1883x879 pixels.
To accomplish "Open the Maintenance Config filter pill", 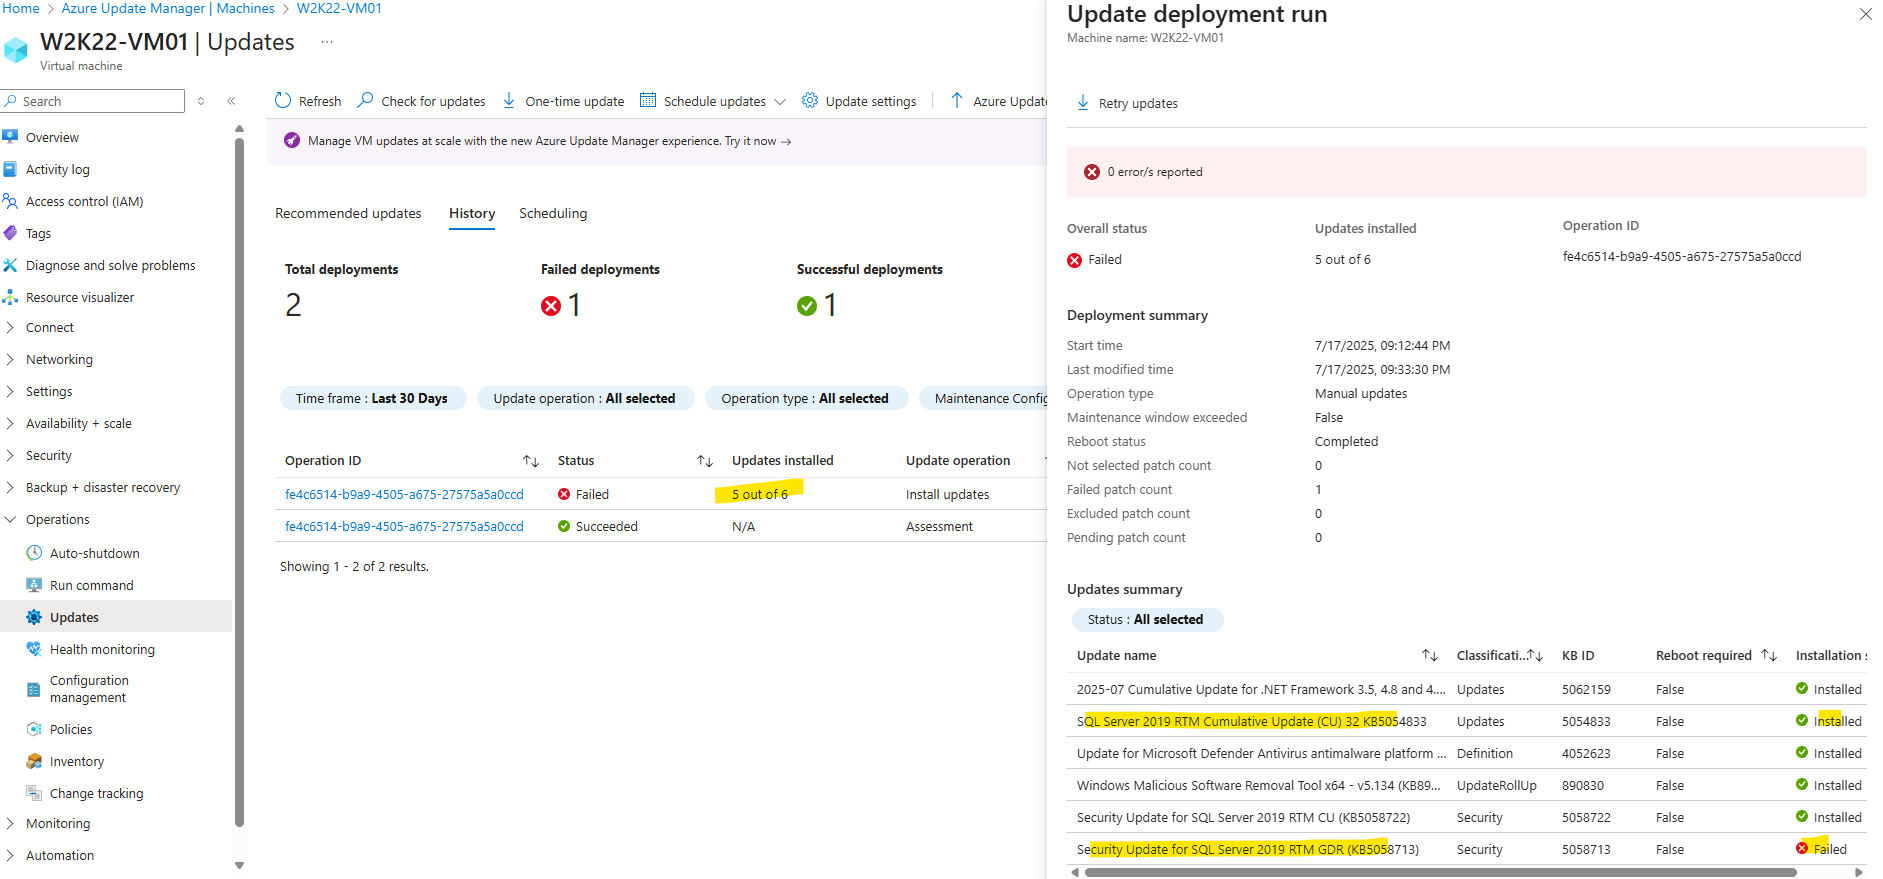I will tap(984, 398).
